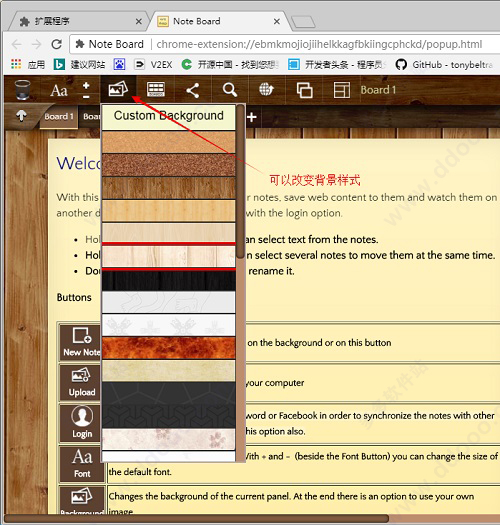This screenshot has height=525, width=500.
Task: Click the Login button in table
Action: click(x=82, y=423)
